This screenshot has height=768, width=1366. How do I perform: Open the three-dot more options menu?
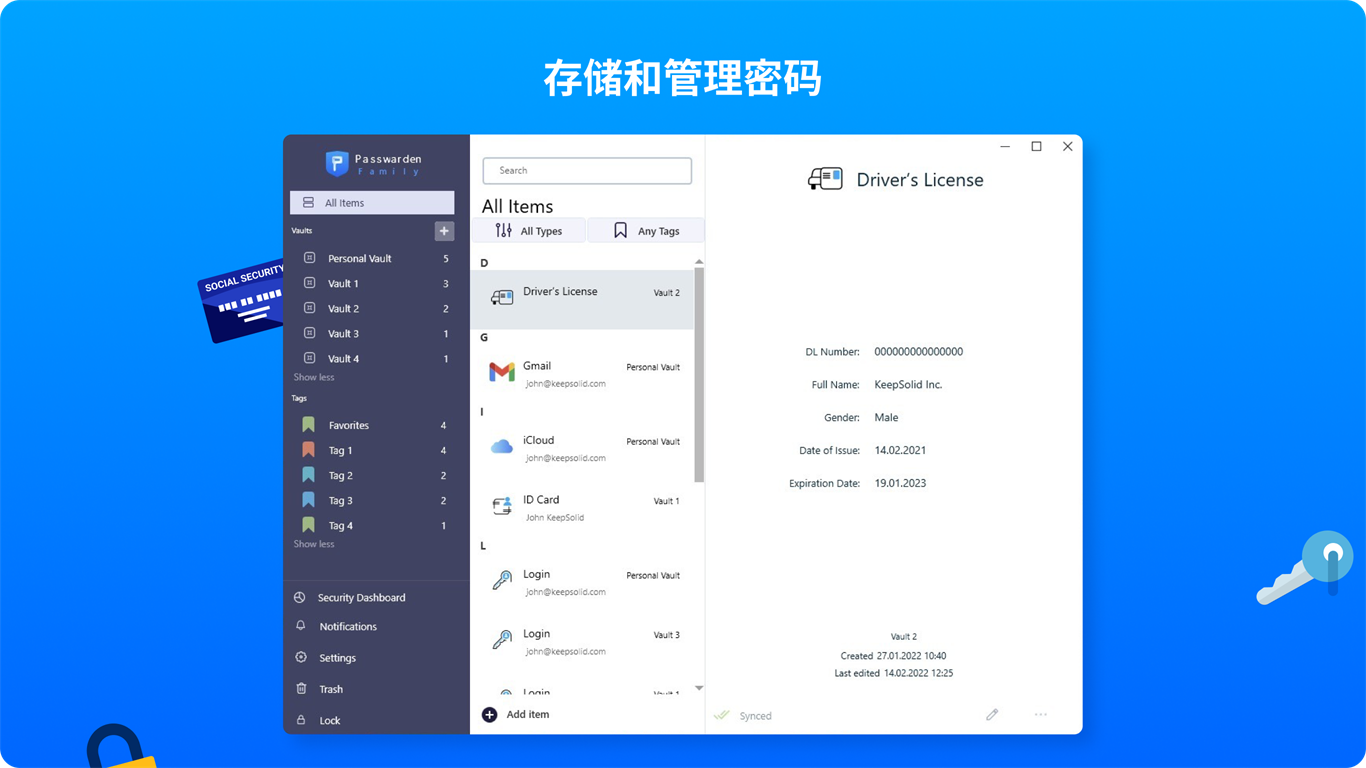pyautogui.click(x=1040, y=714)
